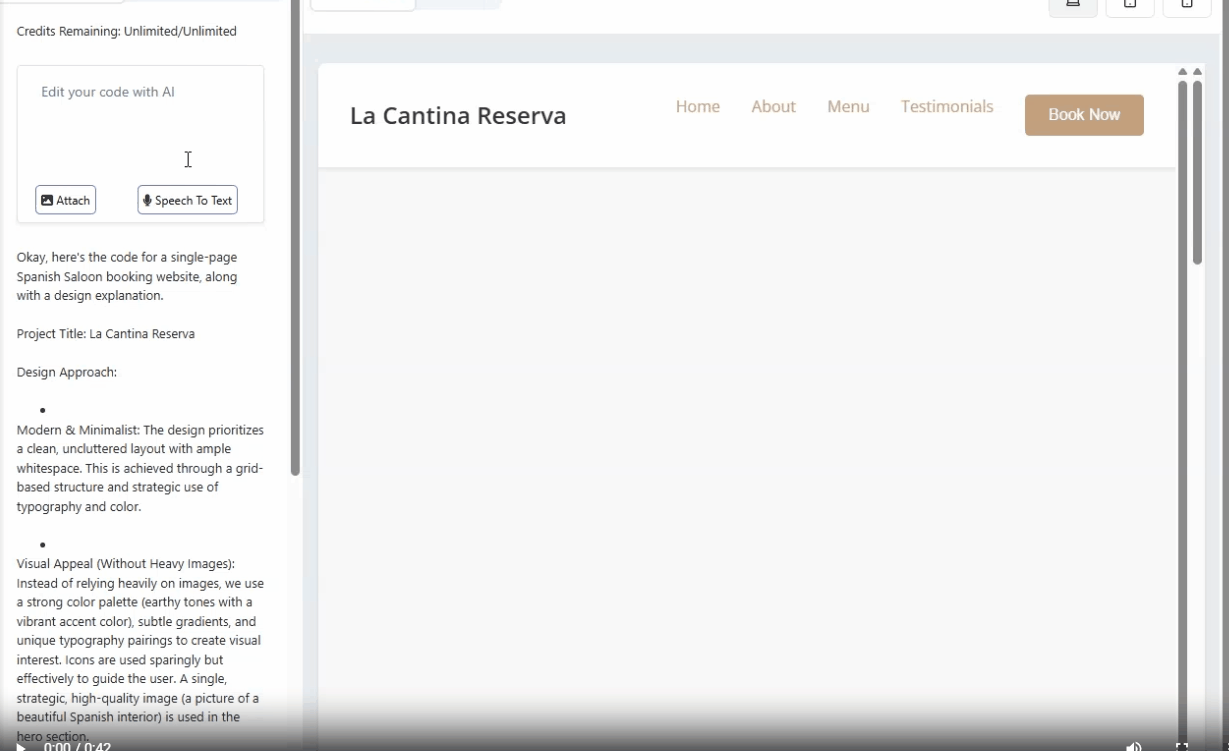The height and width of the screenshot is (751, 1229).
Task: Click the Project Title line in response
Action: pos(106,334)
